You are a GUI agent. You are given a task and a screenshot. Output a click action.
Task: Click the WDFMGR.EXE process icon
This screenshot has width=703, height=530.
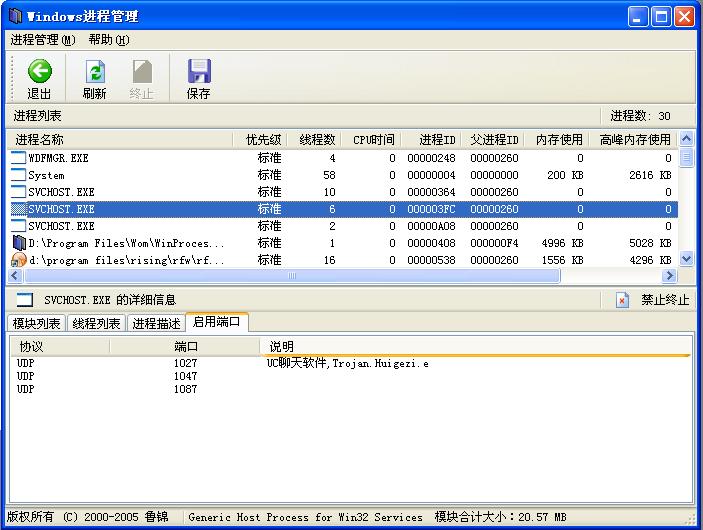[x=18, y=158]
